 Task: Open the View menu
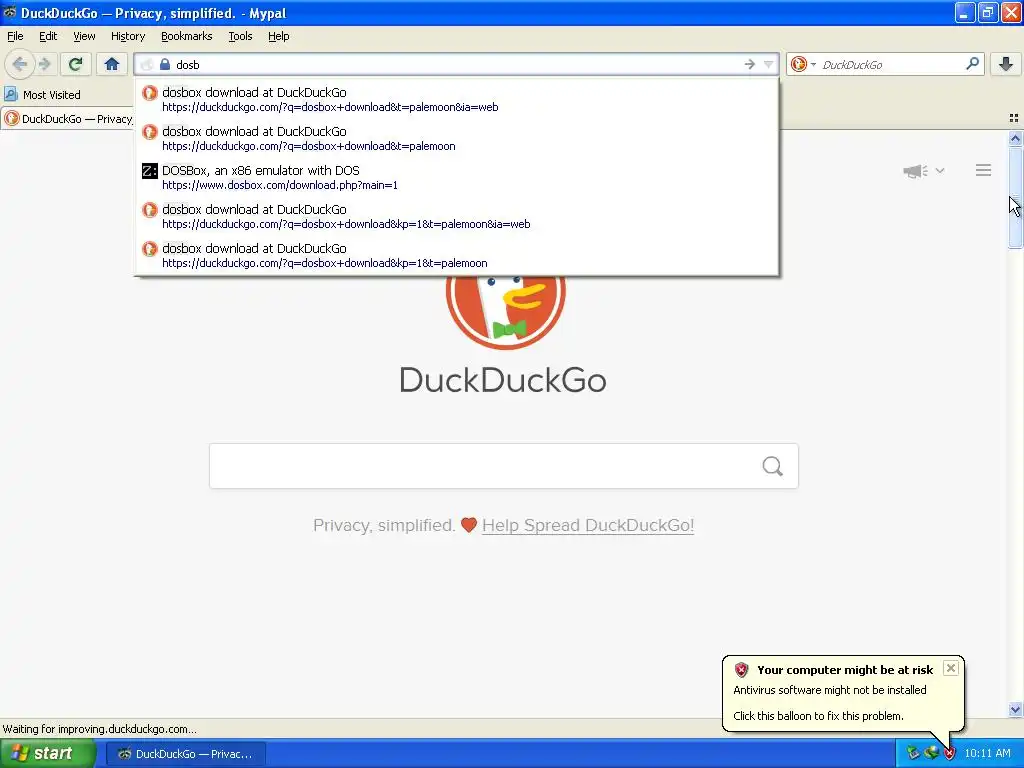[84, 36]
